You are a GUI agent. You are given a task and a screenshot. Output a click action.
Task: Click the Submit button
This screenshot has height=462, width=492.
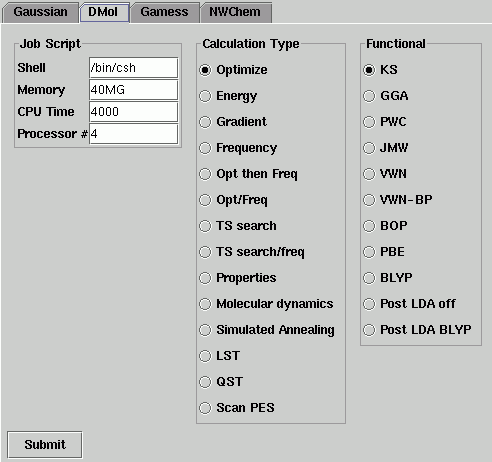point(45,445)
